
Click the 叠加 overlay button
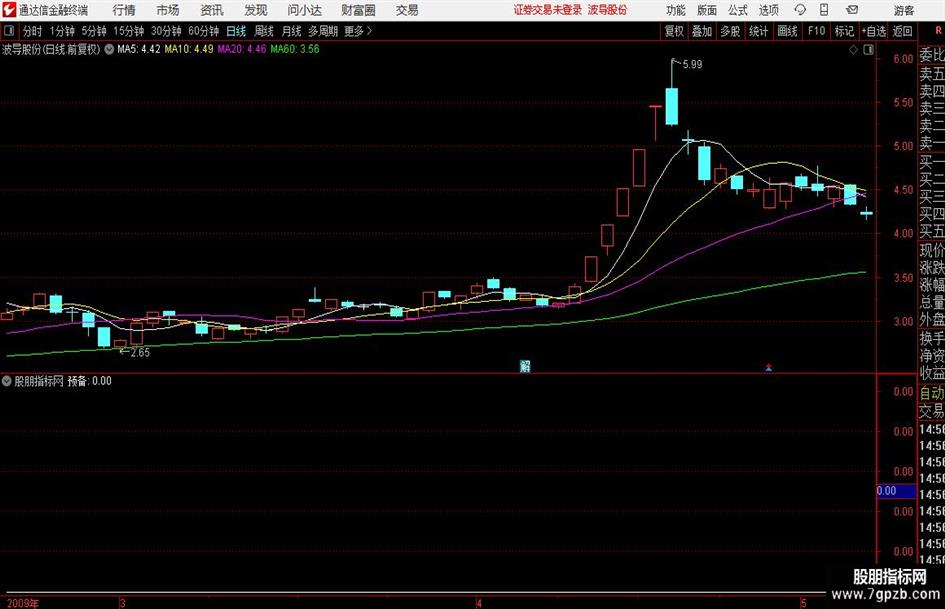(x=702, y=31)
